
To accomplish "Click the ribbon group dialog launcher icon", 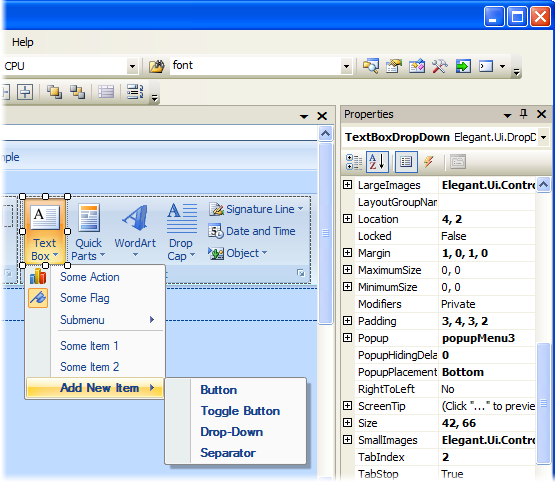I will (x=301, y=273).
